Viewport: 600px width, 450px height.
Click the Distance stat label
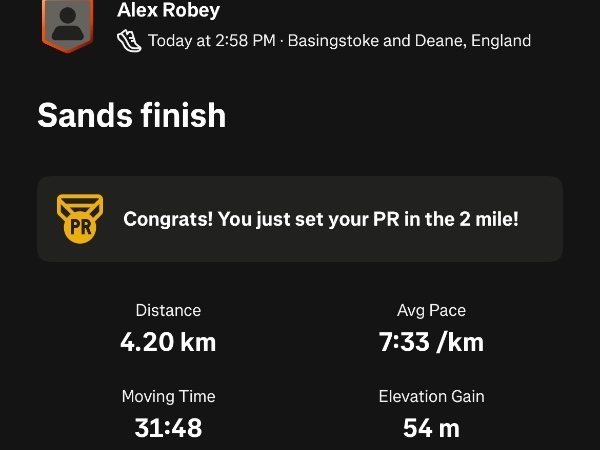(168, 311)
